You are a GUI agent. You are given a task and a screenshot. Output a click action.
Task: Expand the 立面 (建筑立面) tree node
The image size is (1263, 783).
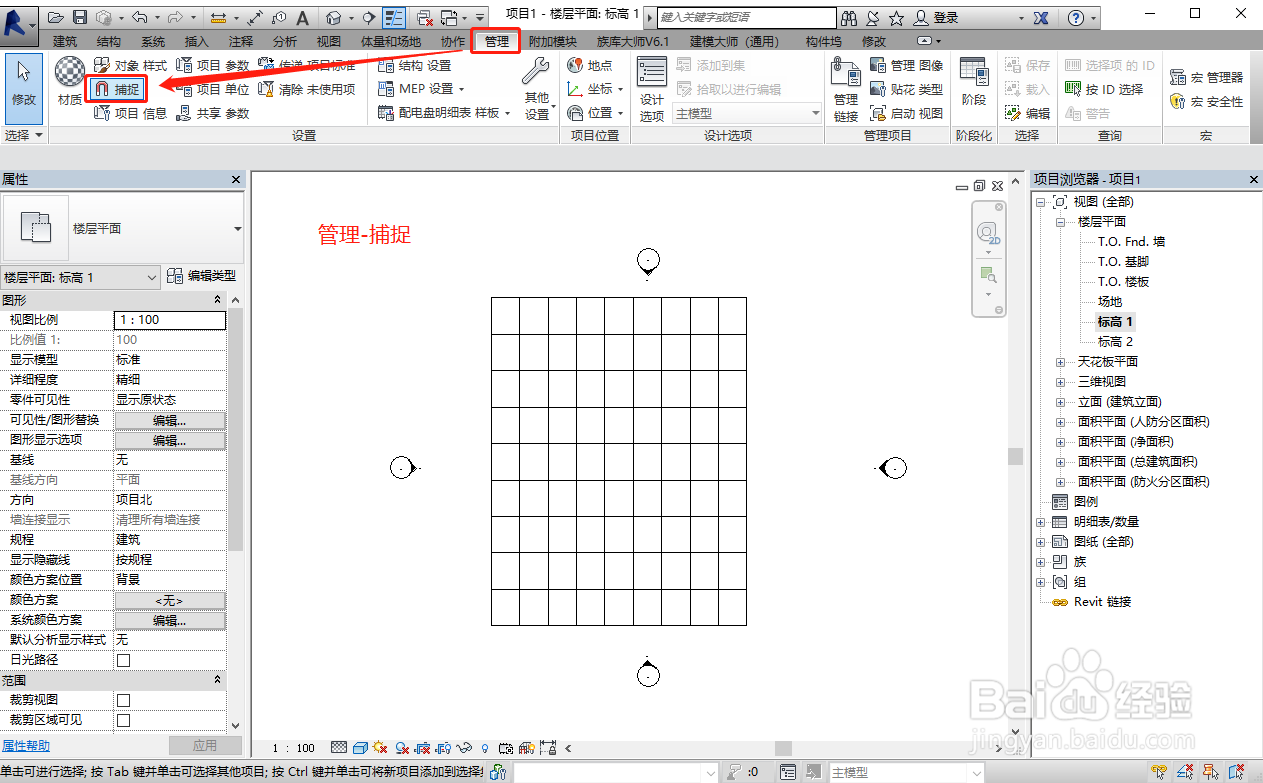click(1060, 402)
